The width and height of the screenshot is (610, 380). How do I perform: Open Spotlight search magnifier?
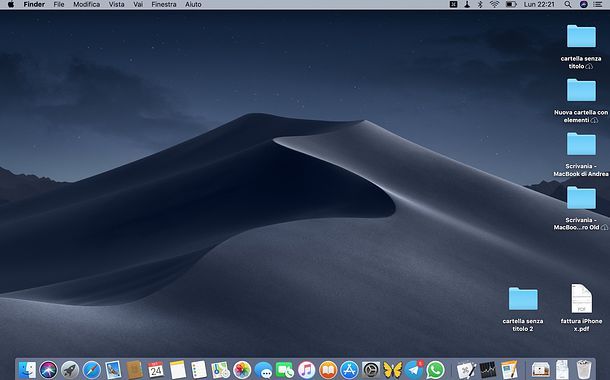pyautogui.click(x=568, y=4)
